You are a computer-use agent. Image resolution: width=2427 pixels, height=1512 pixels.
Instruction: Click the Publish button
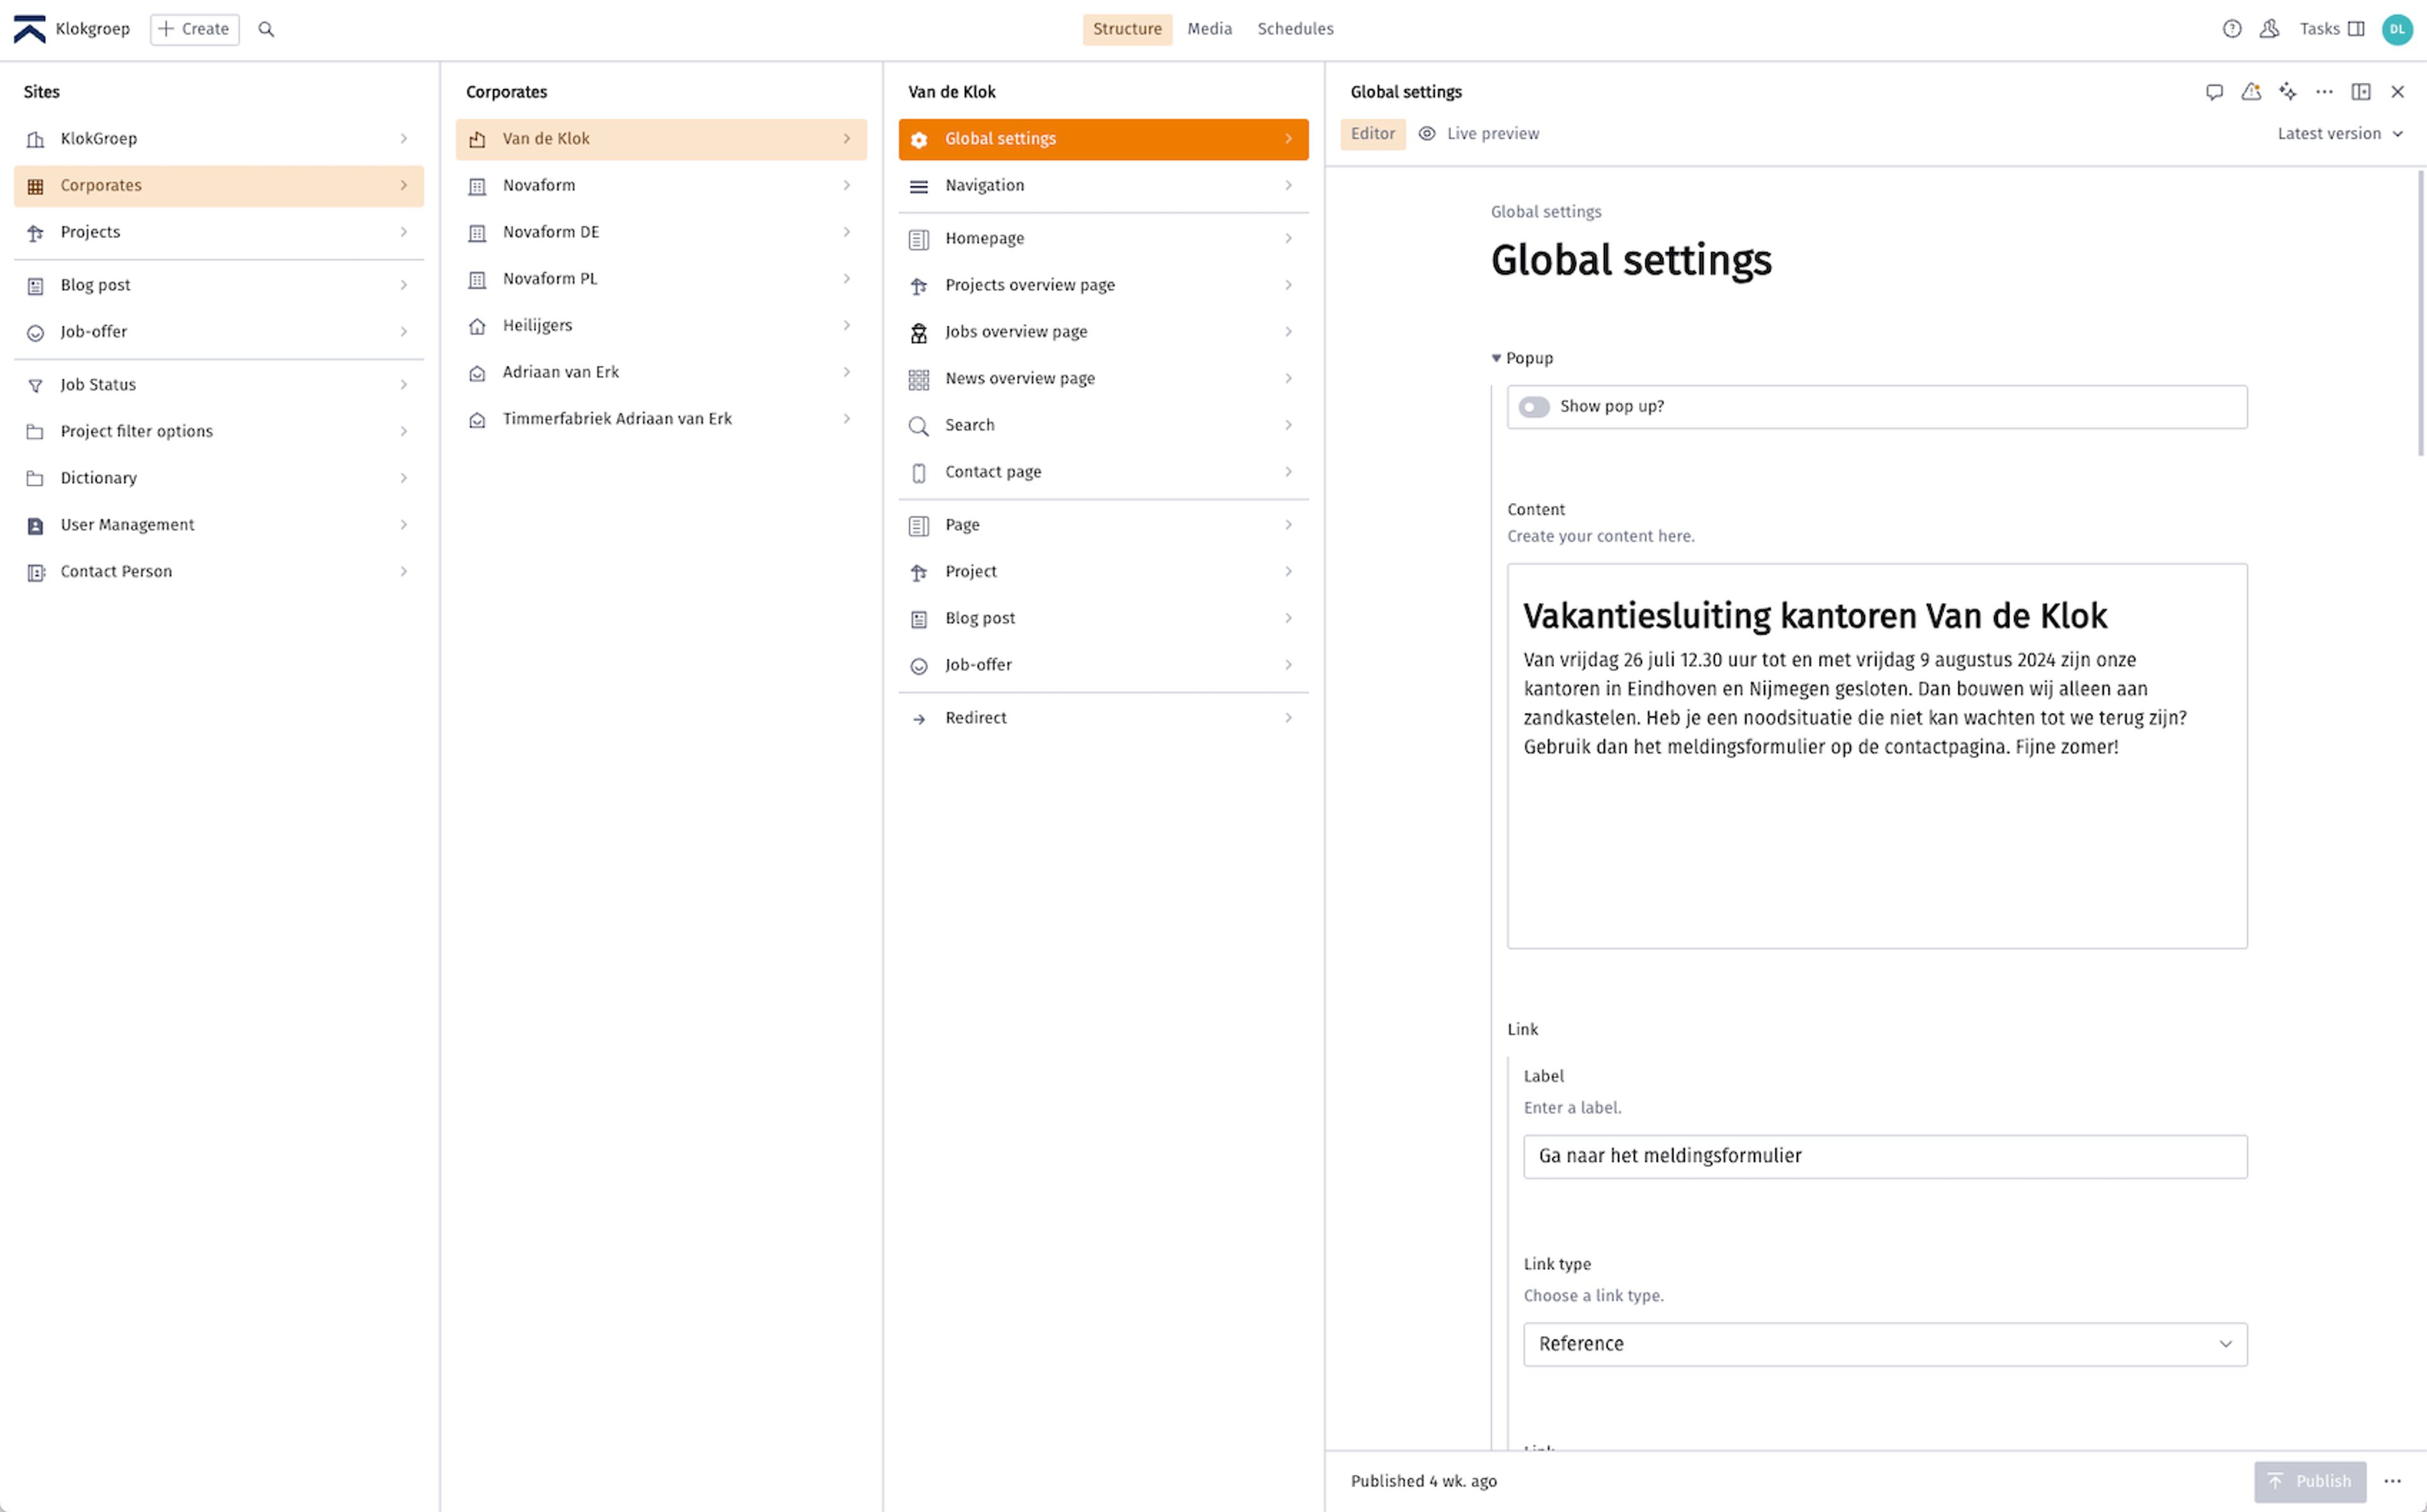pyautogui.click(x=2309, y=1481)
